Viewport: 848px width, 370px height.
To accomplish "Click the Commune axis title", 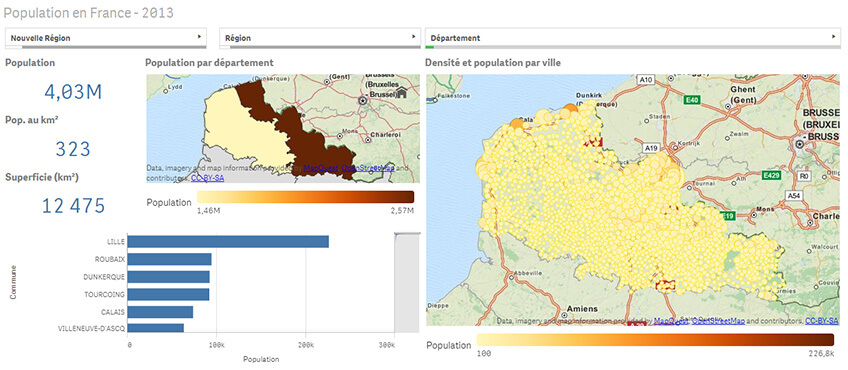I will (13, 282).
